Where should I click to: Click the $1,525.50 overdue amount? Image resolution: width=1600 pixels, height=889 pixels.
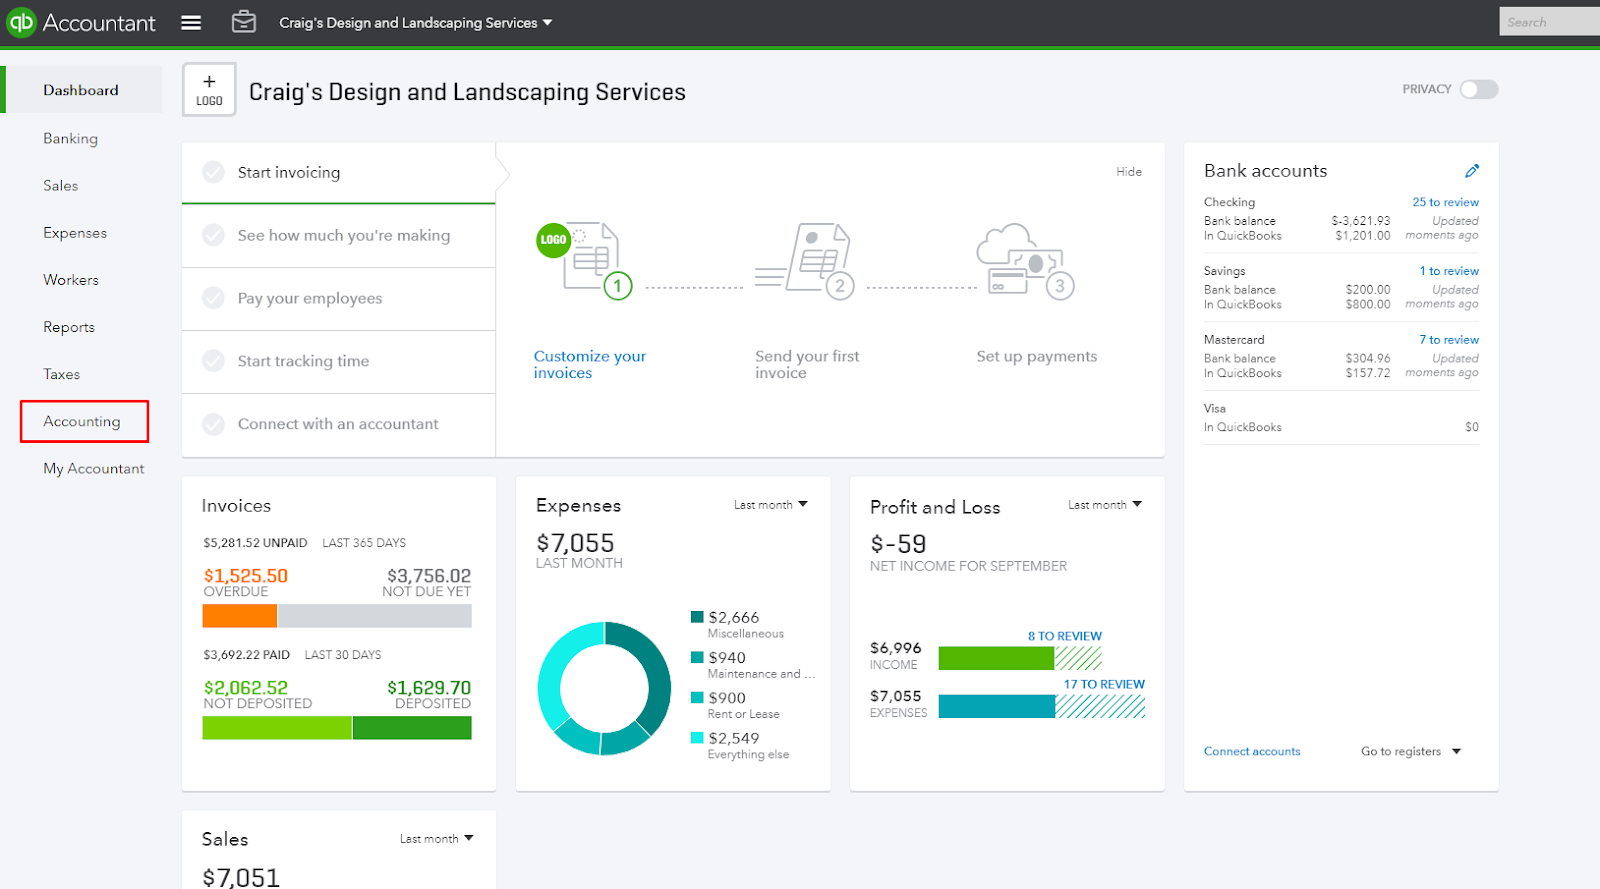(x=246, y=576)
